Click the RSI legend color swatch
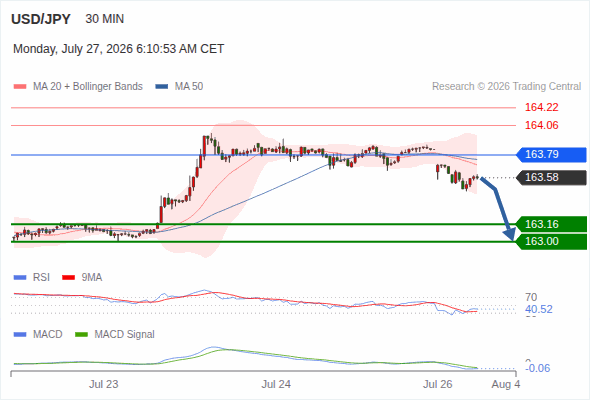The width and height of the screenshot is (590, 400). point(20,278)
